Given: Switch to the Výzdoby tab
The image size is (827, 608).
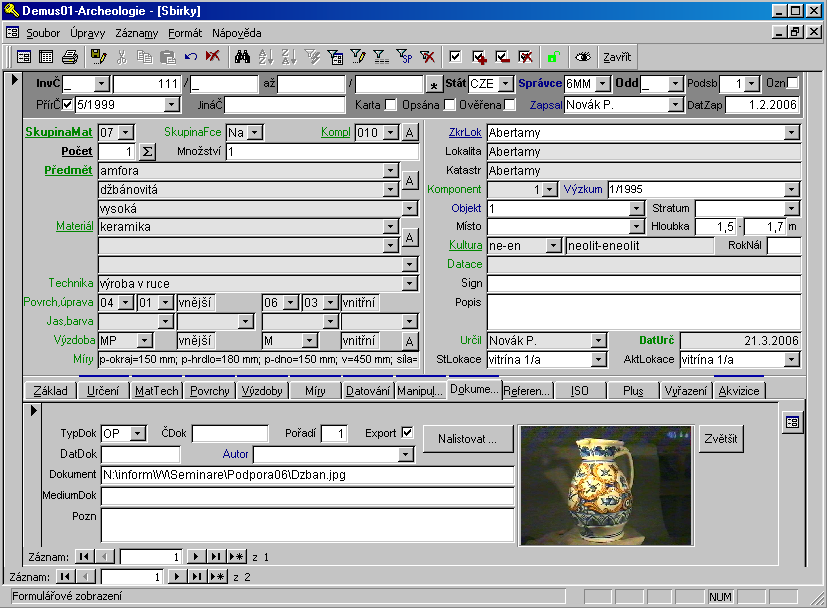Looking at the screenshot, I should click(x=262, y=391).
